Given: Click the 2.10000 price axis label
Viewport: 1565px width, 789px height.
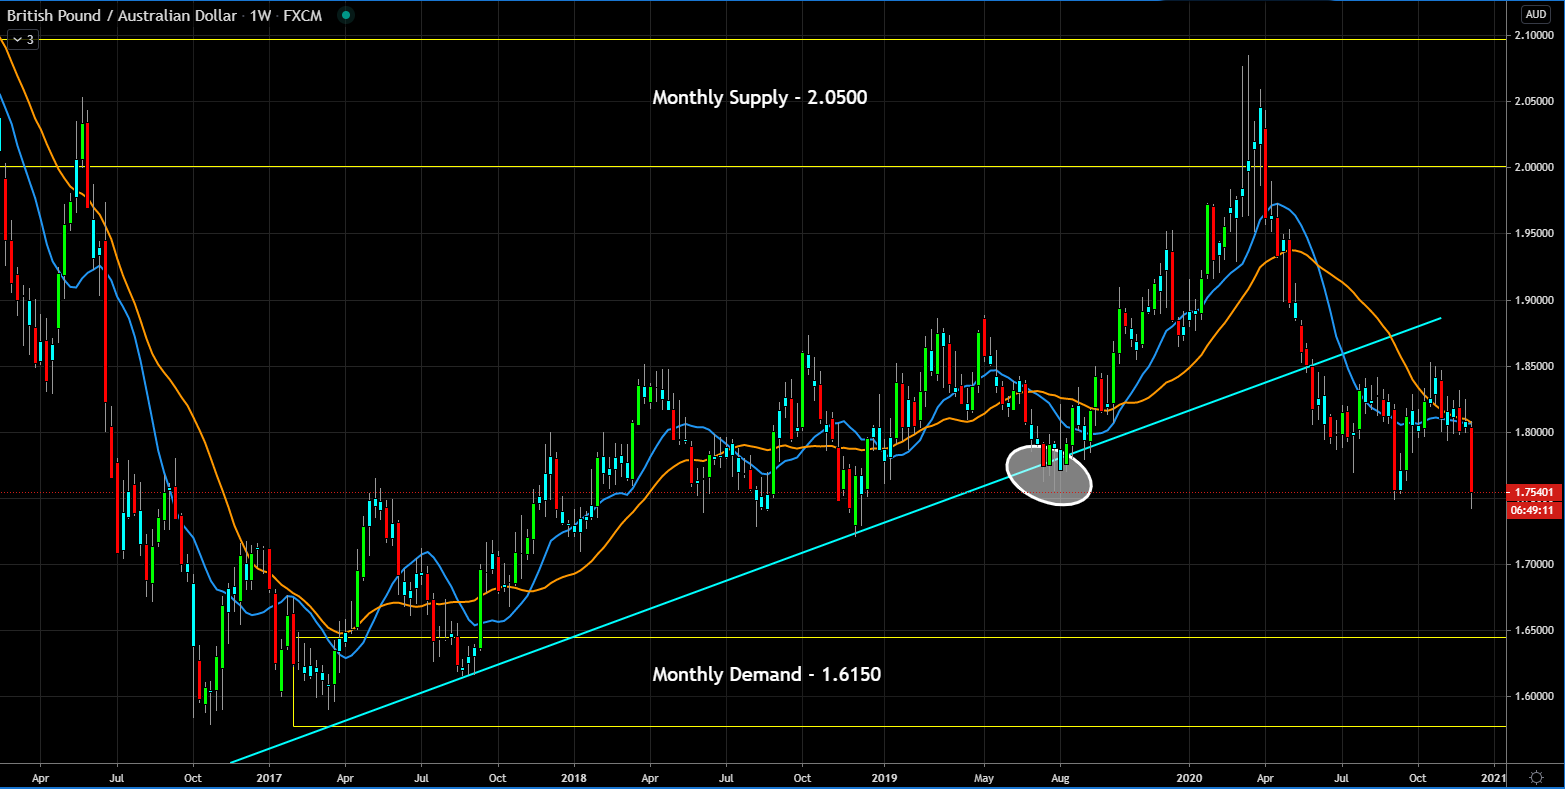Looking at the screenshot, I should coord(1533,35).
